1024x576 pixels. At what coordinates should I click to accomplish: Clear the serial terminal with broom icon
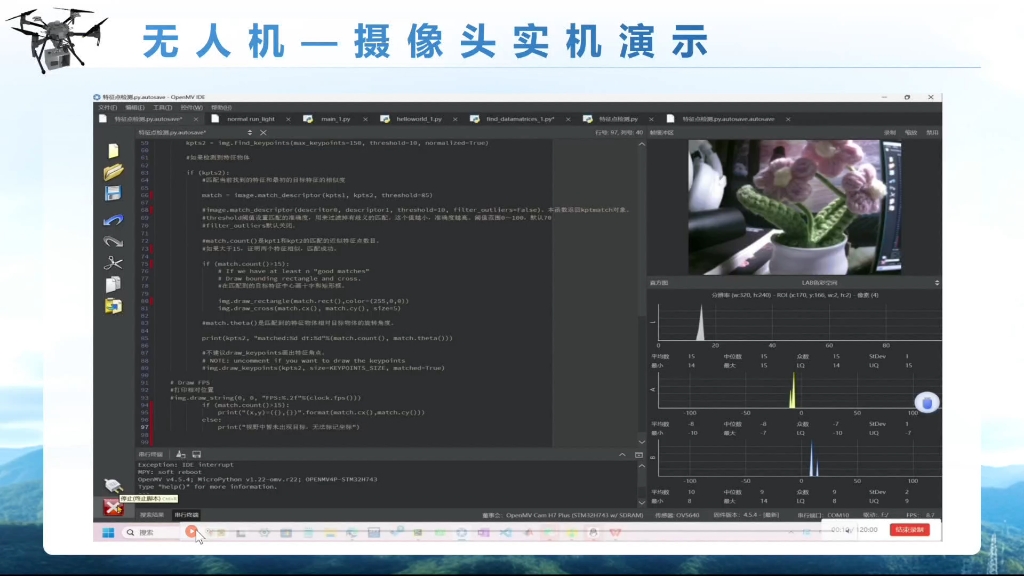[x=181, y=454]
